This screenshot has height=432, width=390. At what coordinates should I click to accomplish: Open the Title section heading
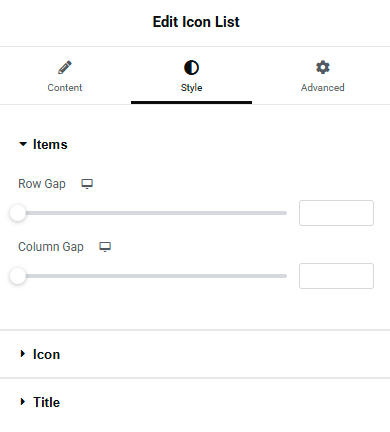(46, 402)
